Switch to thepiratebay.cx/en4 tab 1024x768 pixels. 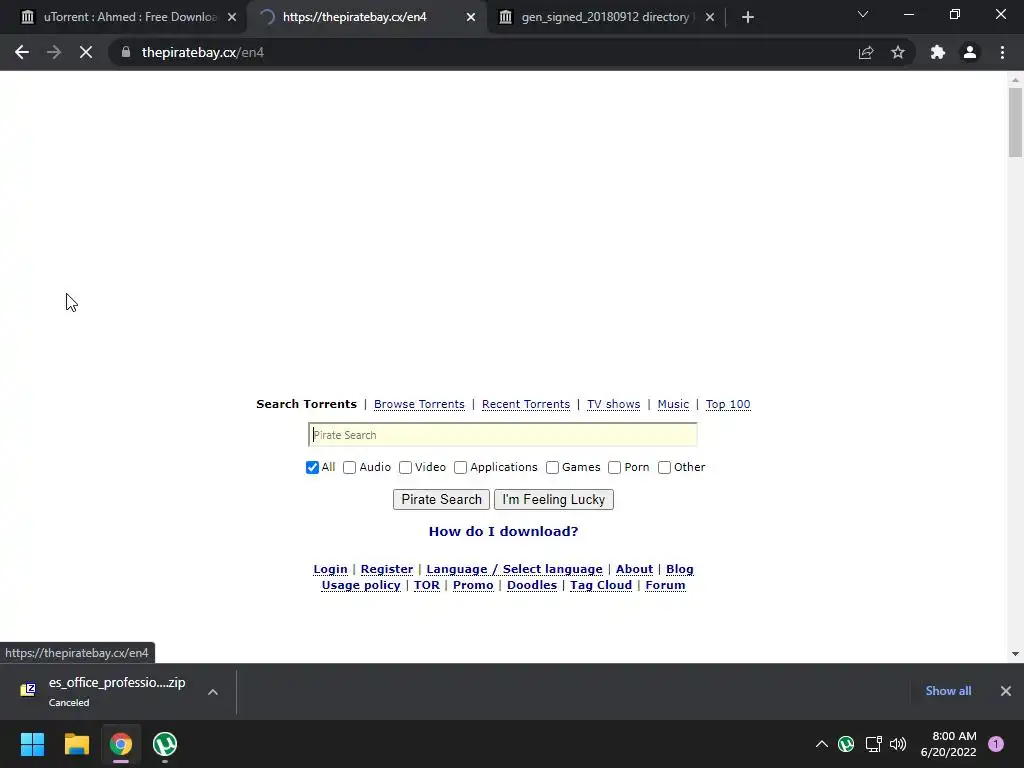tap(367, 17)
